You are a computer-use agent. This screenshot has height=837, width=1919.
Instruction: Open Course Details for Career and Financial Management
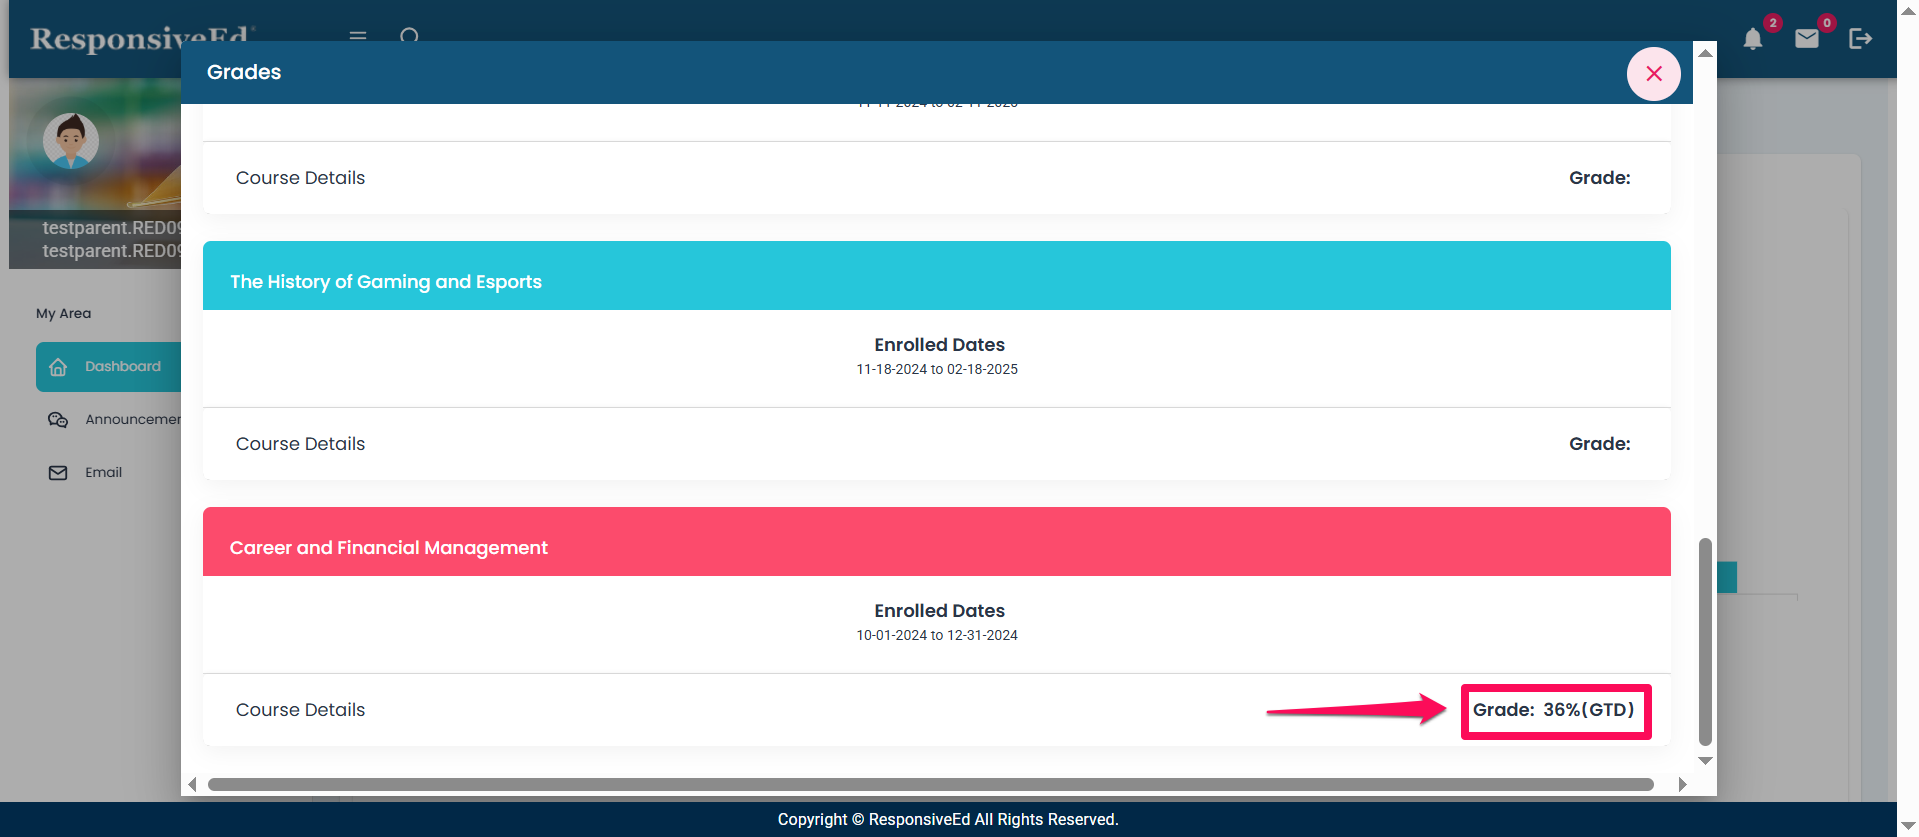tap(300, 710)
